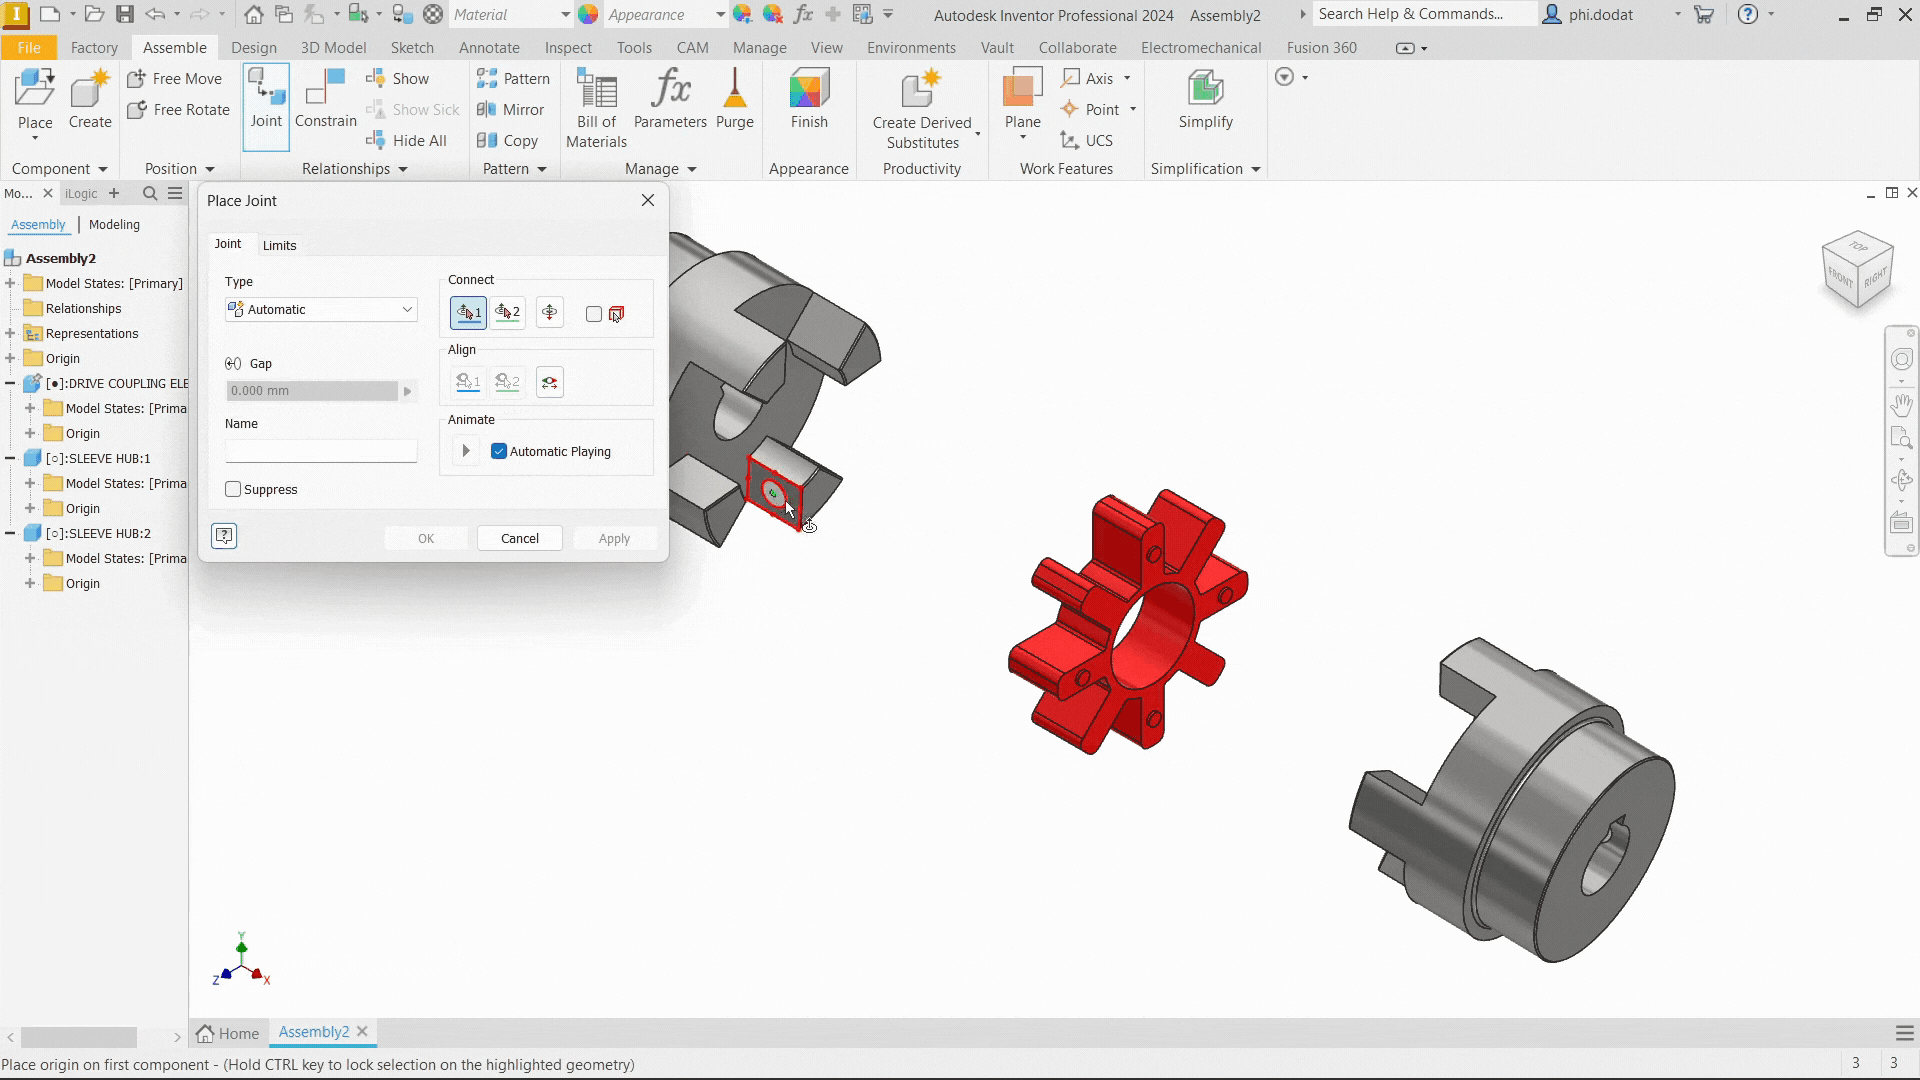Switch to the Limits tab
Screen dimensions: 1920x1080
pos(279,245)
